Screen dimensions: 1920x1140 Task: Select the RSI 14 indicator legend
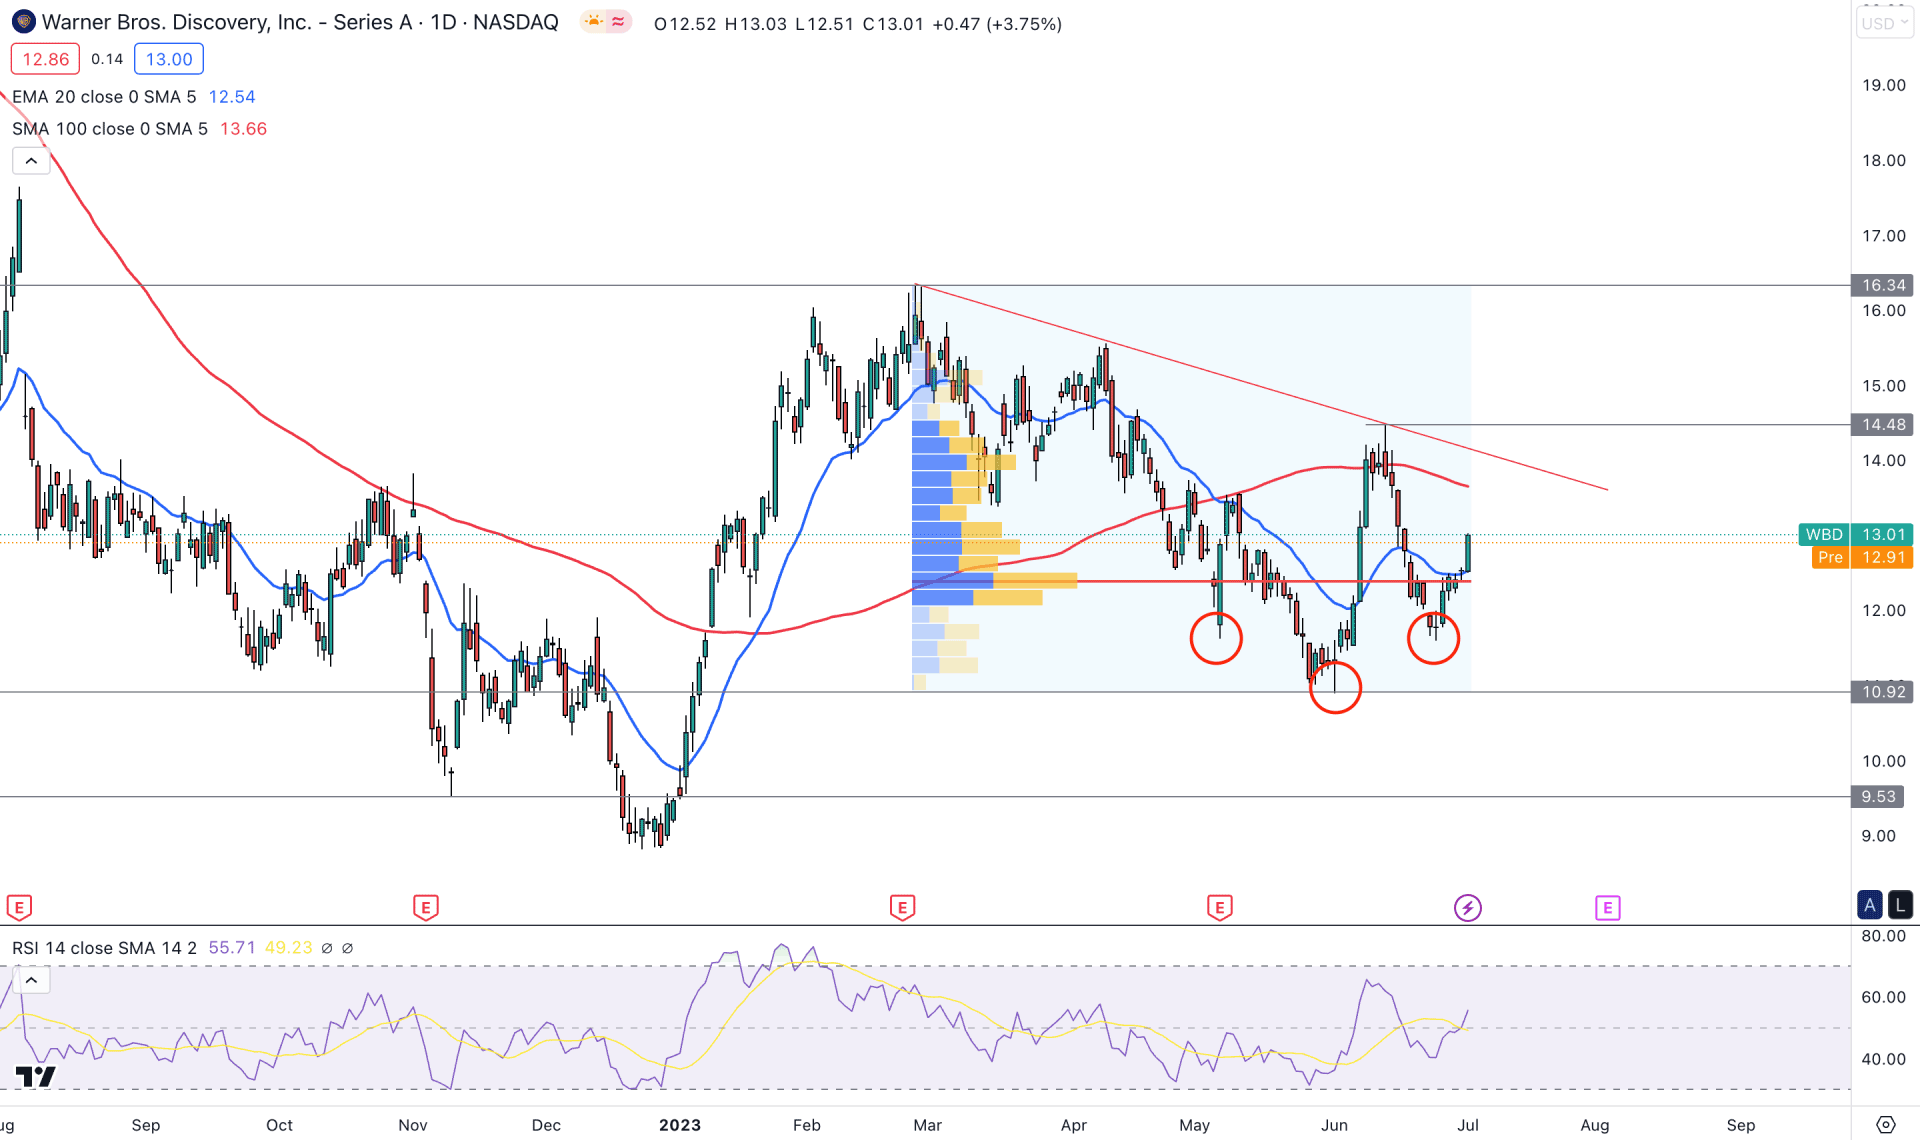click(x=104, y=948)
